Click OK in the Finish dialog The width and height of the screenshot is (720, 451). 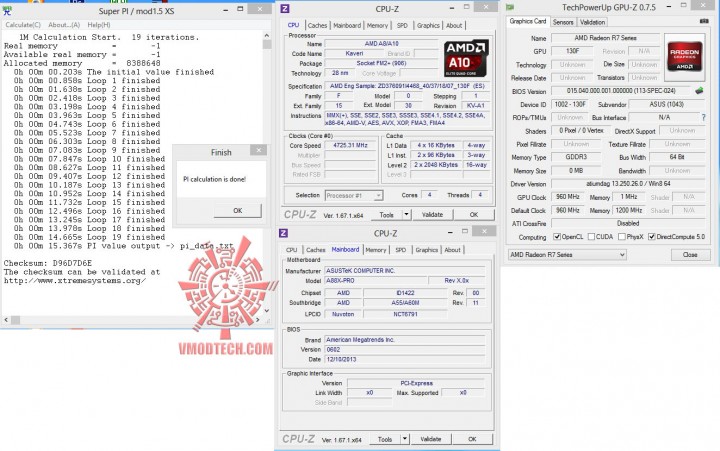[237, 210]
